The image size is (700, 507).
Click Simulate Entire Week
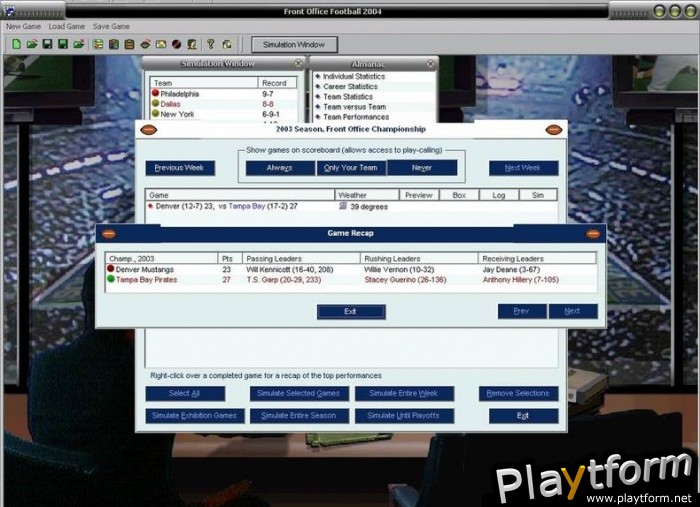click(404, 393)
